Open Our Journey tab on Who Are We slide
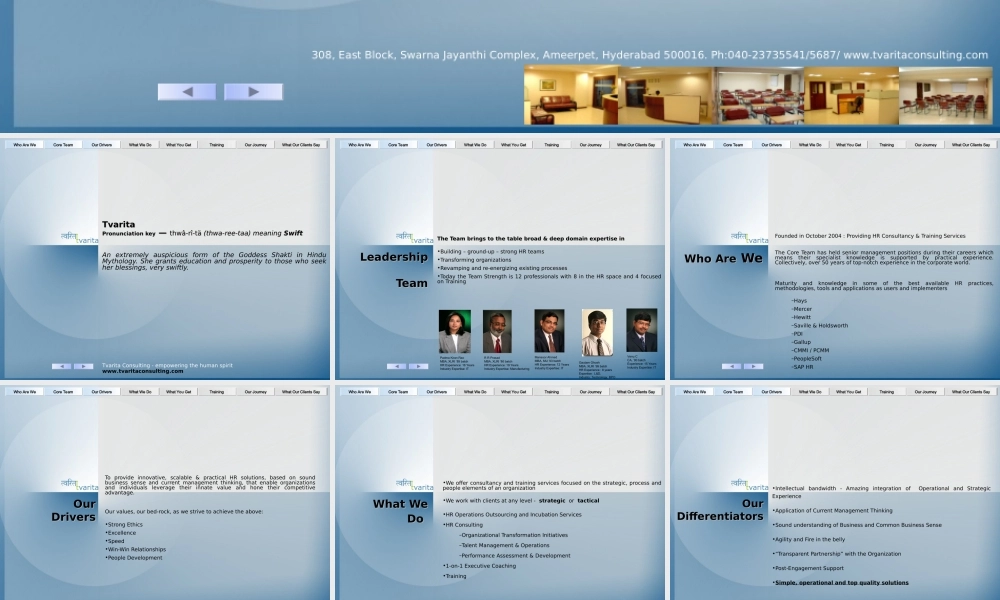The height and width of the screenshot is (600, 1000). (924, 145)
